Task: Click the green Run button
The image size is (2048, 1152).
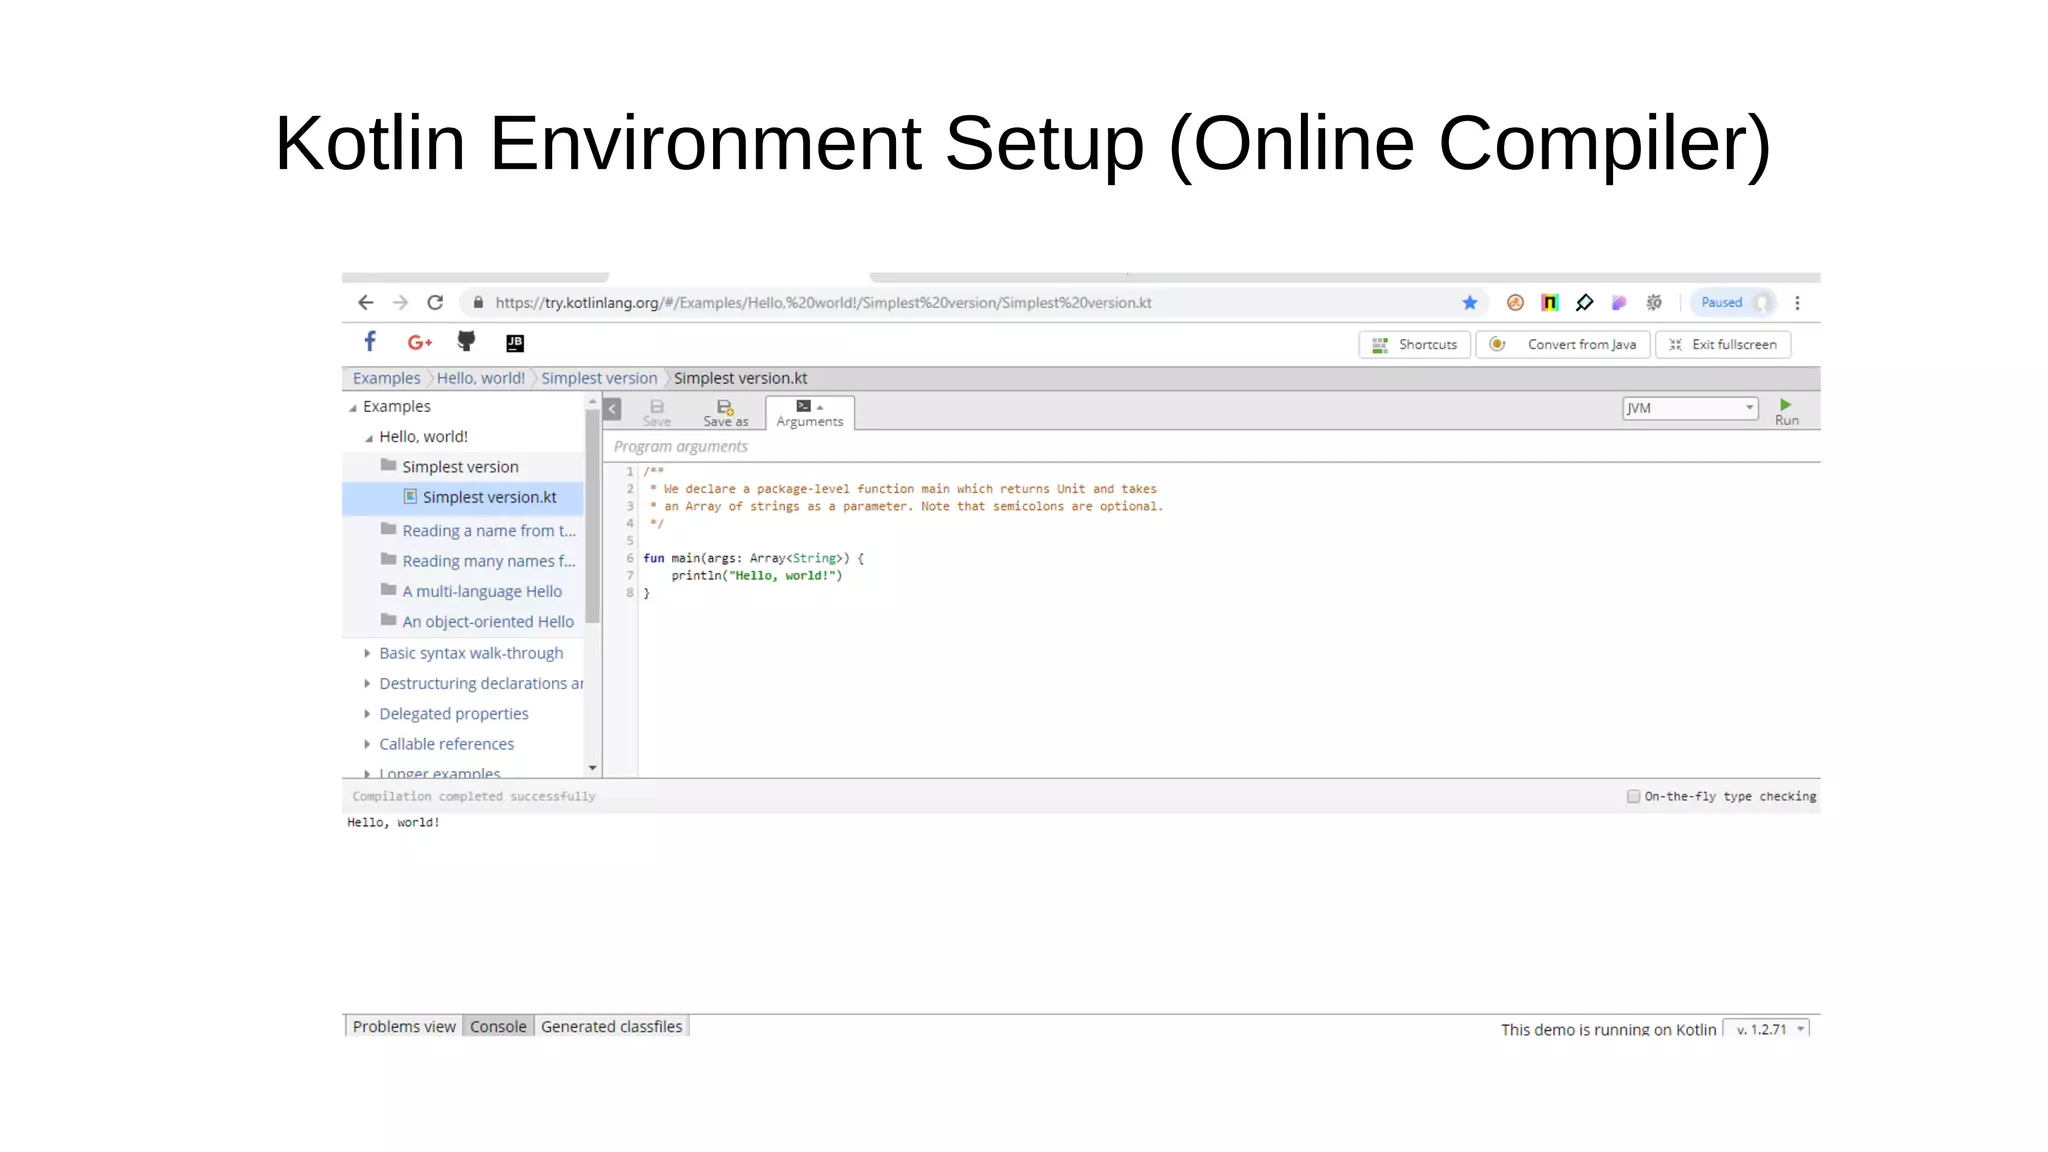Action: click(1785, 410)
